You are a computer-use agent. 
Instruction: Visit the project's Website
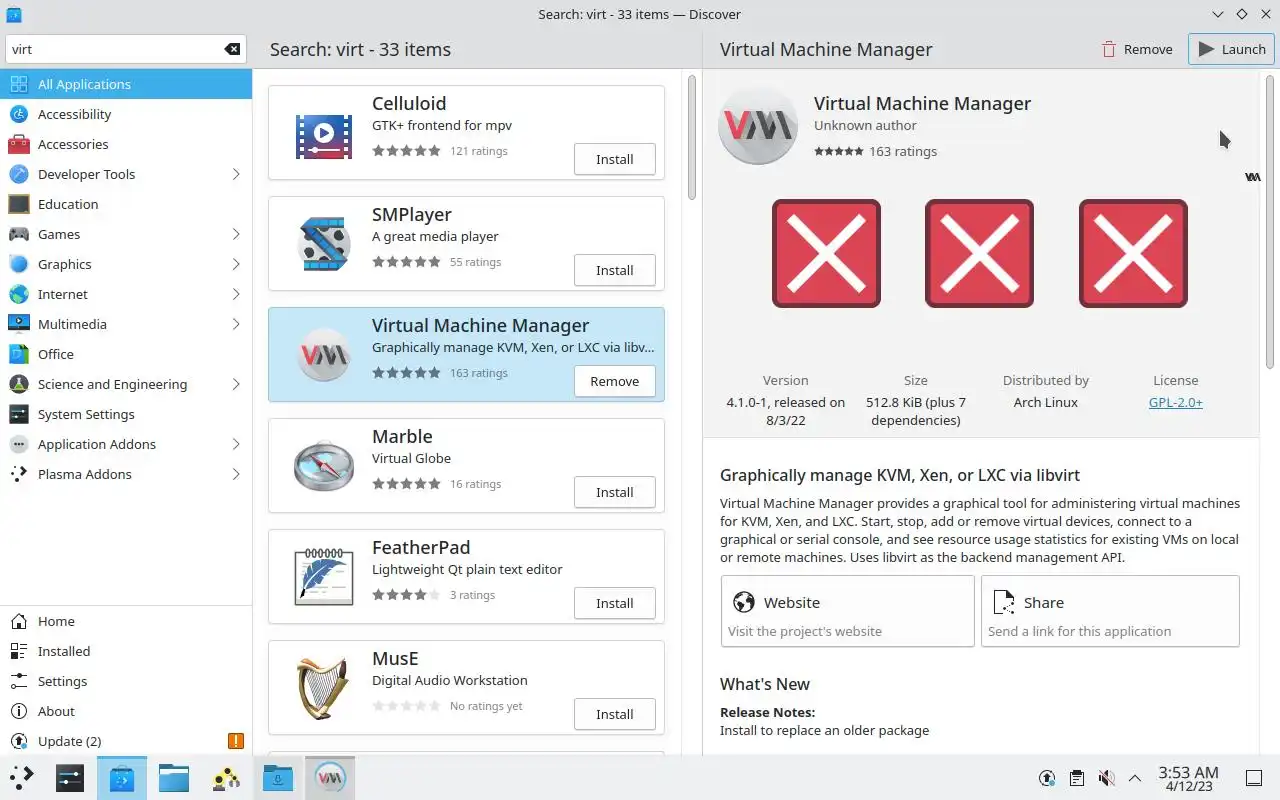(848, 611)
